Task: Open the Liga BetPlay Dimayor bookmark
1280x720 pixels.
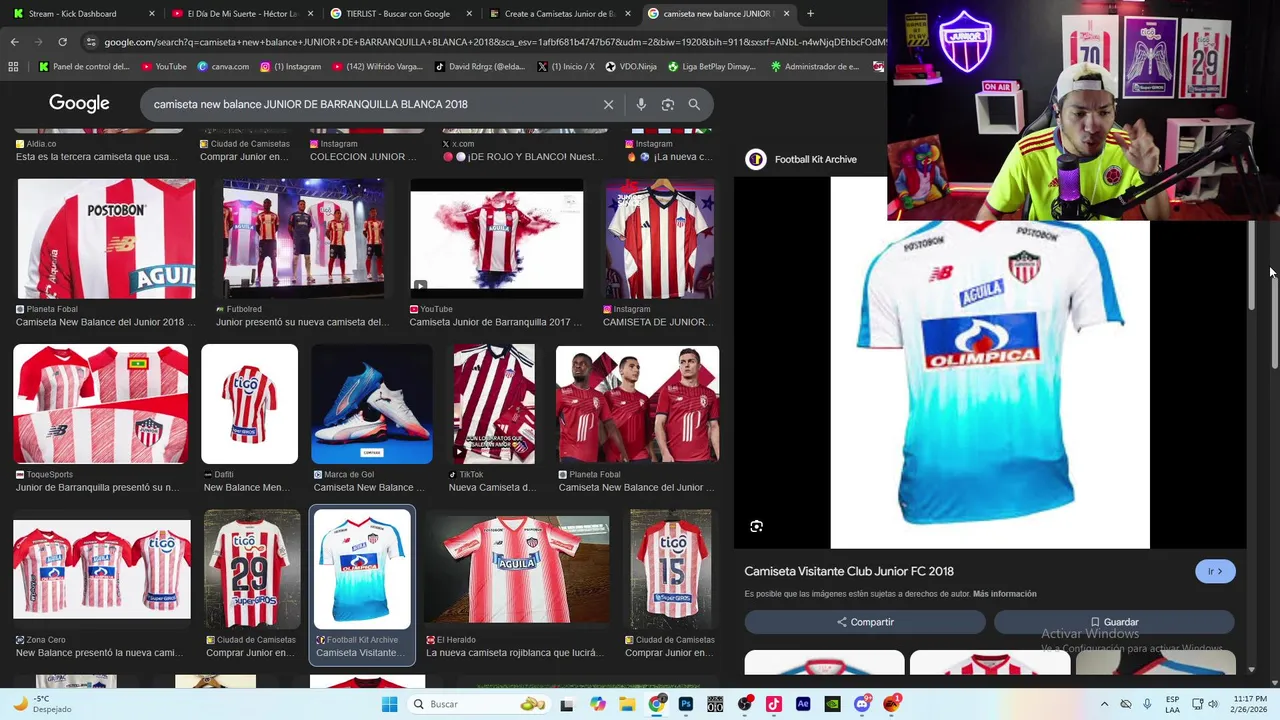Action: click(711, 67)
